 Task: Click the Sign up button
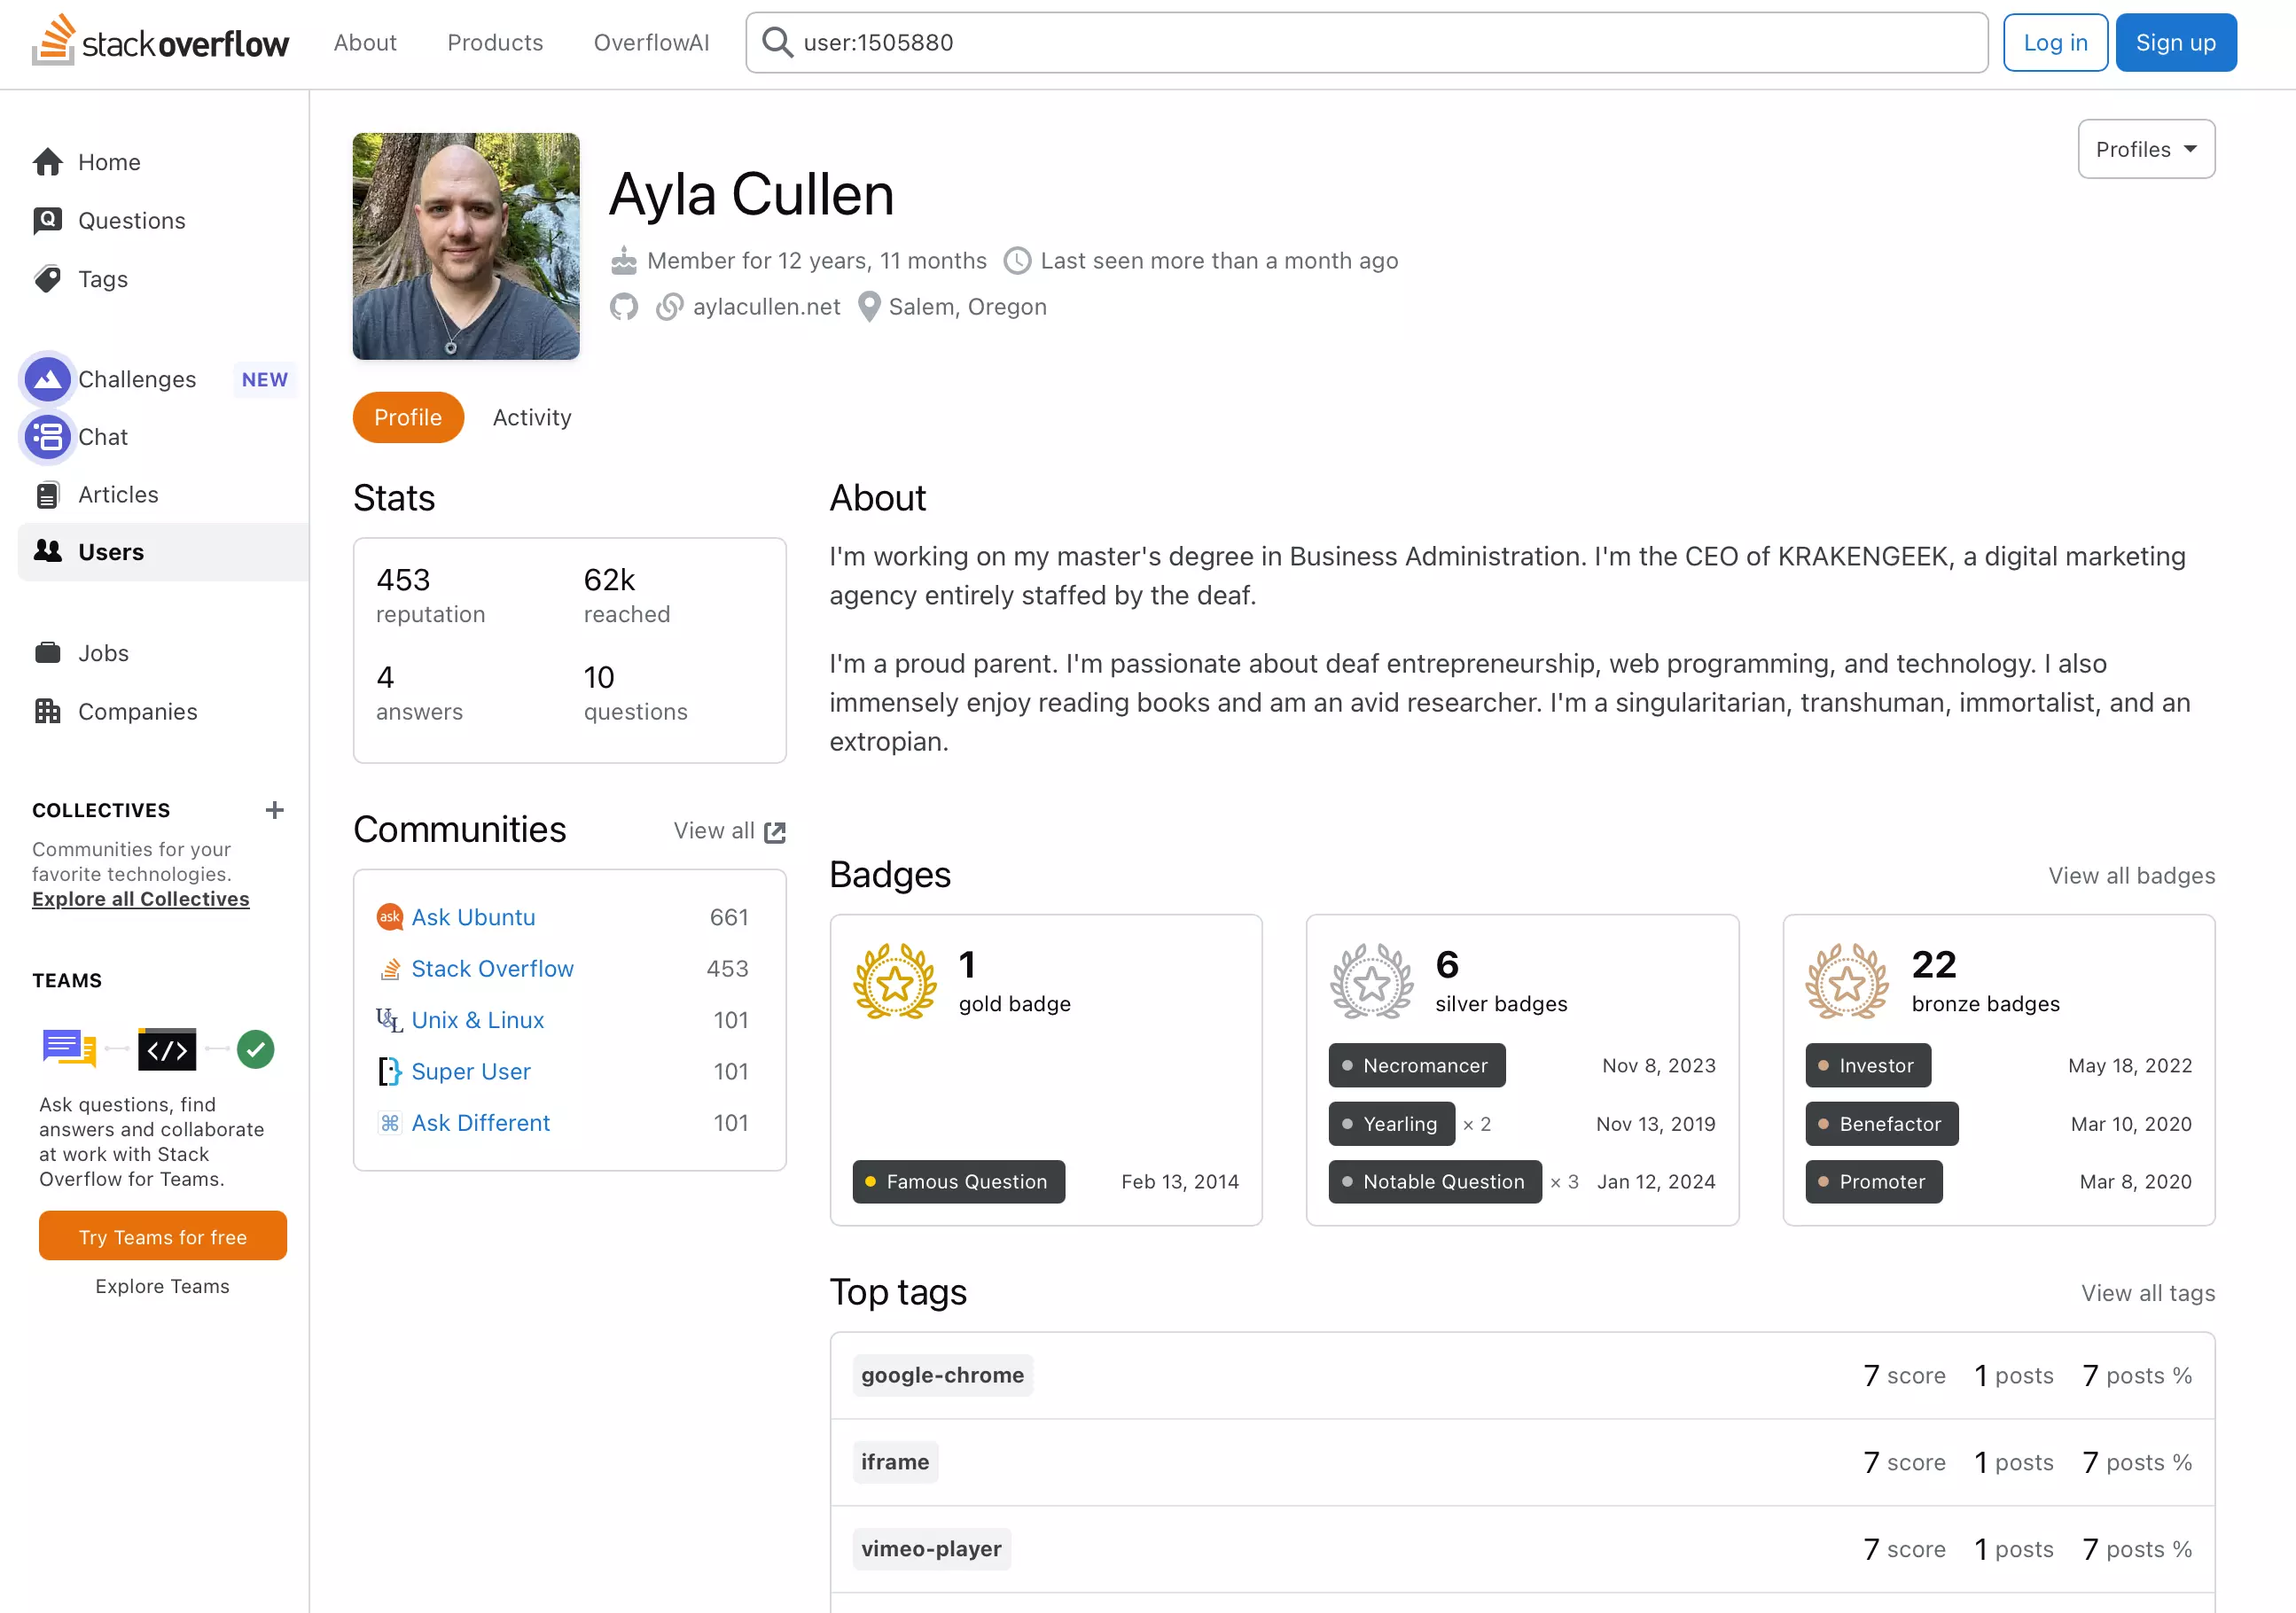click(2176, 42)
